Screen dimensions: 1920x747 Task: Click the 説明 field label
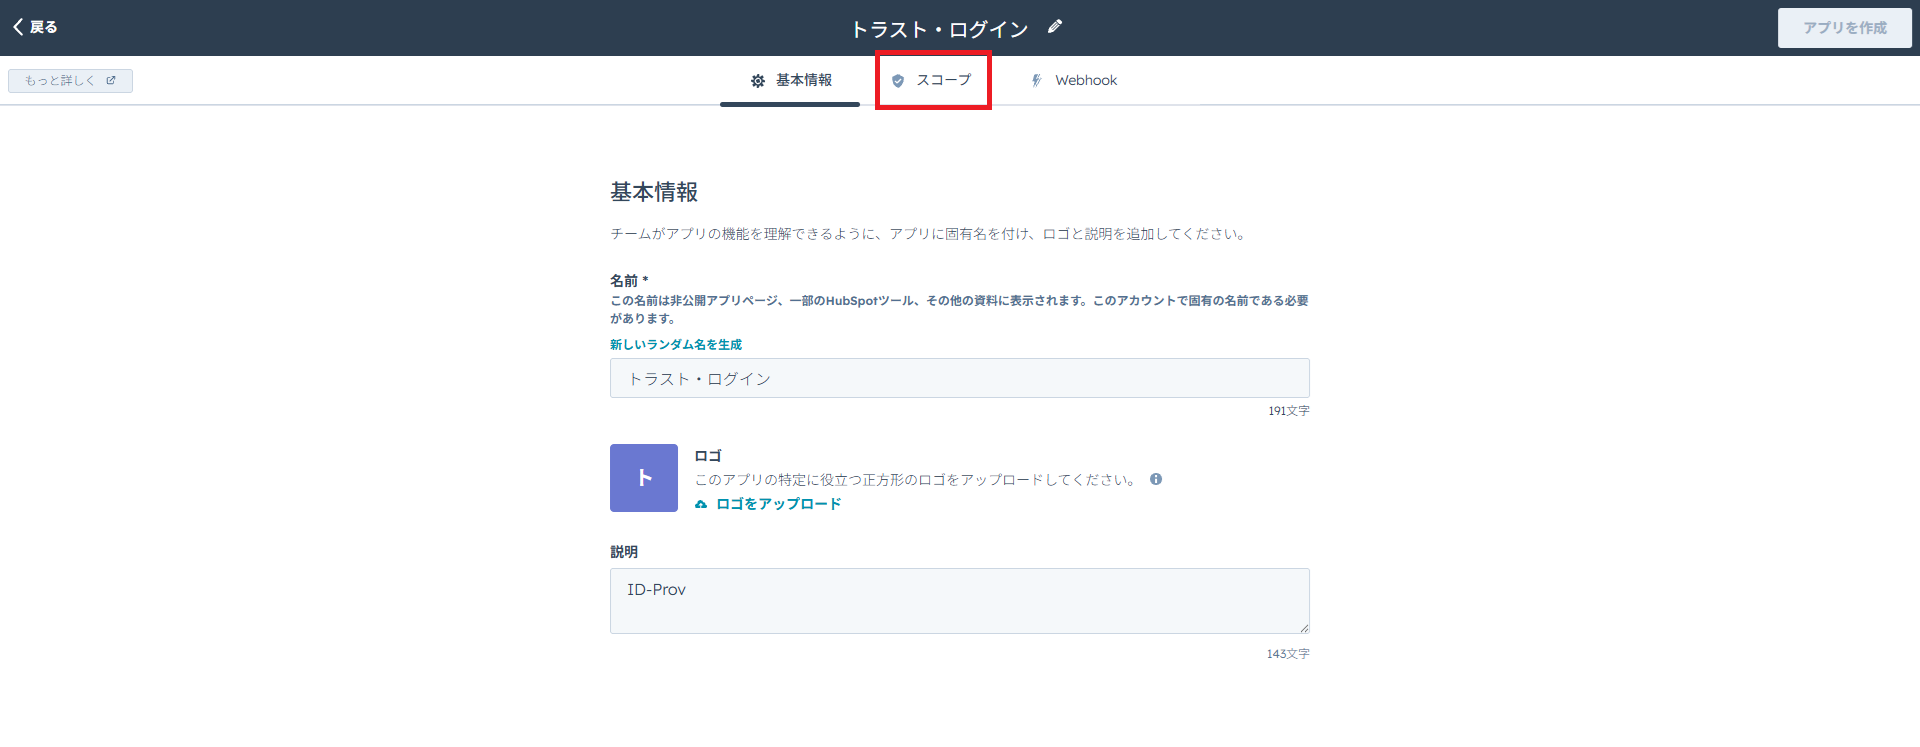click(x=624, y=552)
